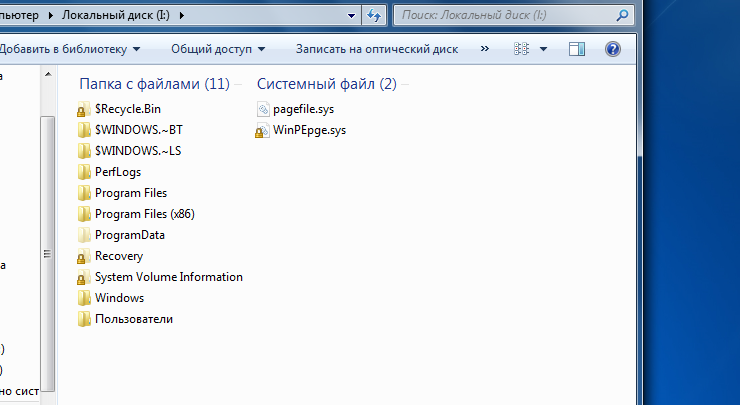Screen dimensions: 740x405
Task: Select the Windows name text
Action: (119, 298)
